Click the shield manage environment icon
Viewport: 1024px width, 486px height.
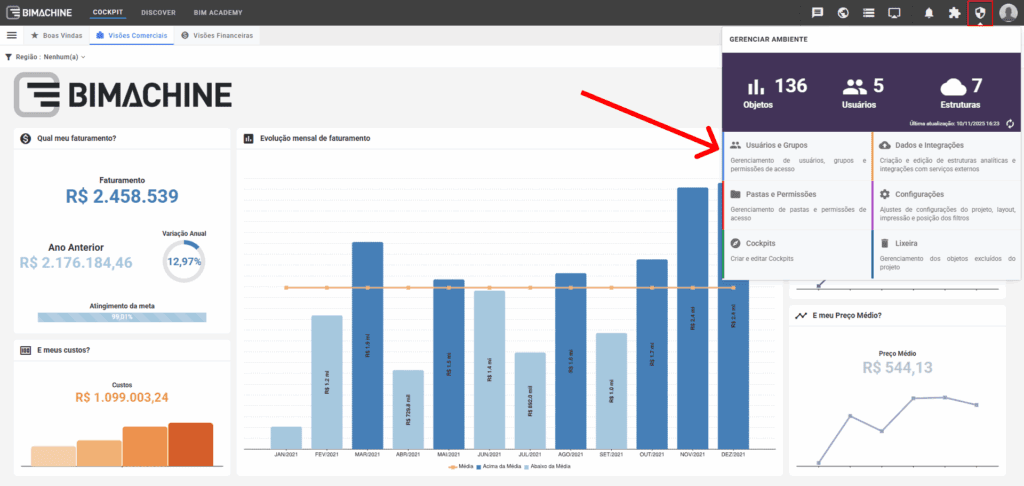(980, 13)
